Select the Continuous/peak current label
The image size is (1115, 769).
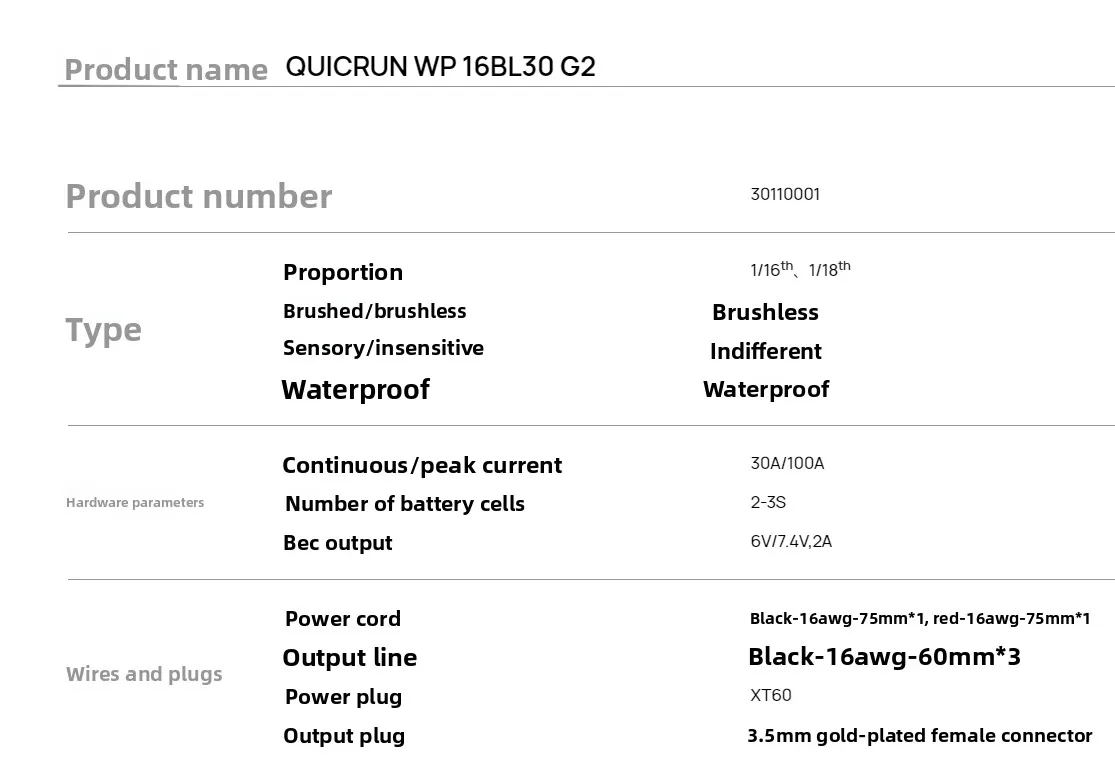(x=422, y=465)
